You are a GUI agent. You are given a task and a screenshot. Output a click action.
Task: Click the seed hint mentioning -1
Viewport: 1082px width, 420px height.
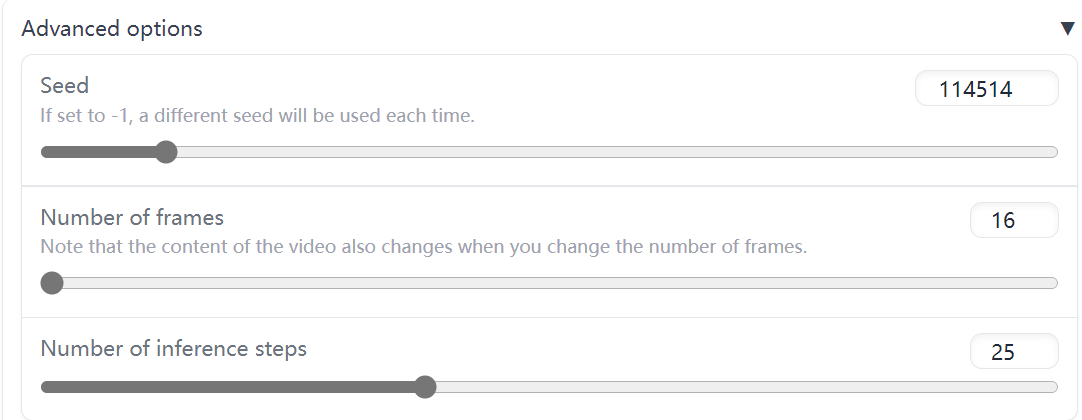(257, 115)
